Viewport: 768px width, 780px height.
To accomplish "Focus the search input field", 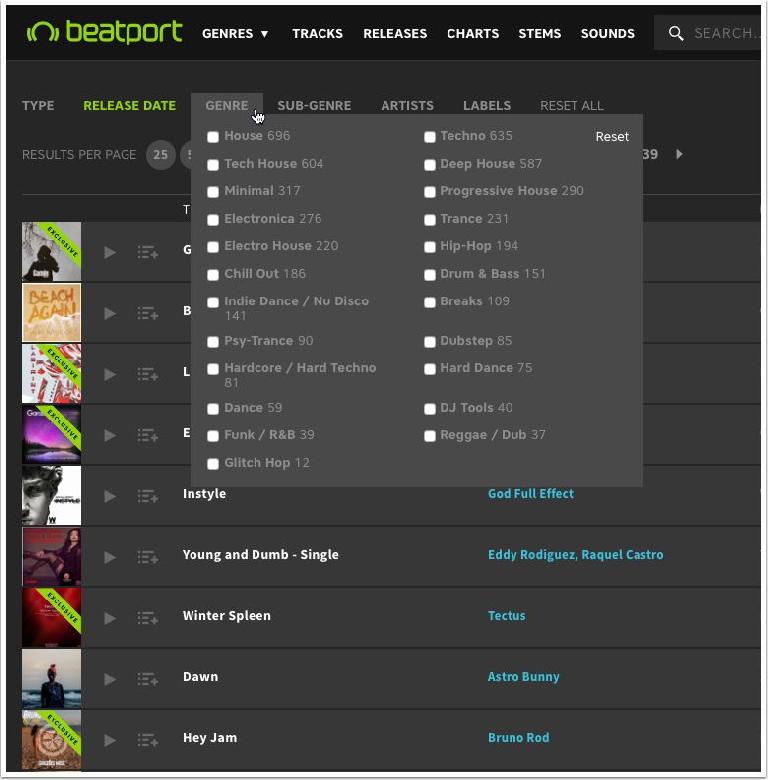I will click(726, 33).
